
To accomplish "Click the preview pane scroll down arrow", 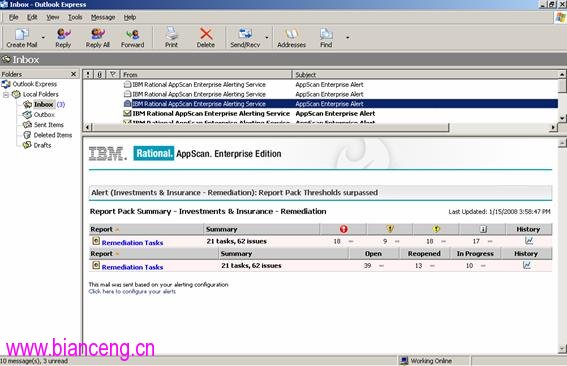I will 562,349.
